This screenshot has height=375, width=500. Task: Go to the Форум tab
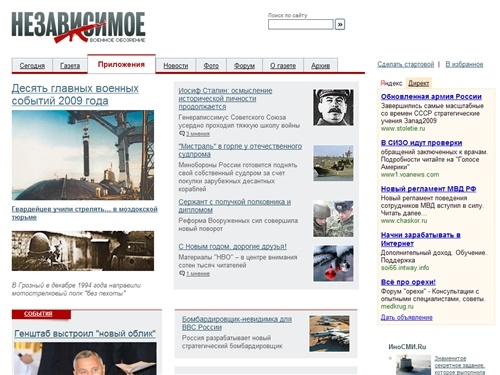244,66
